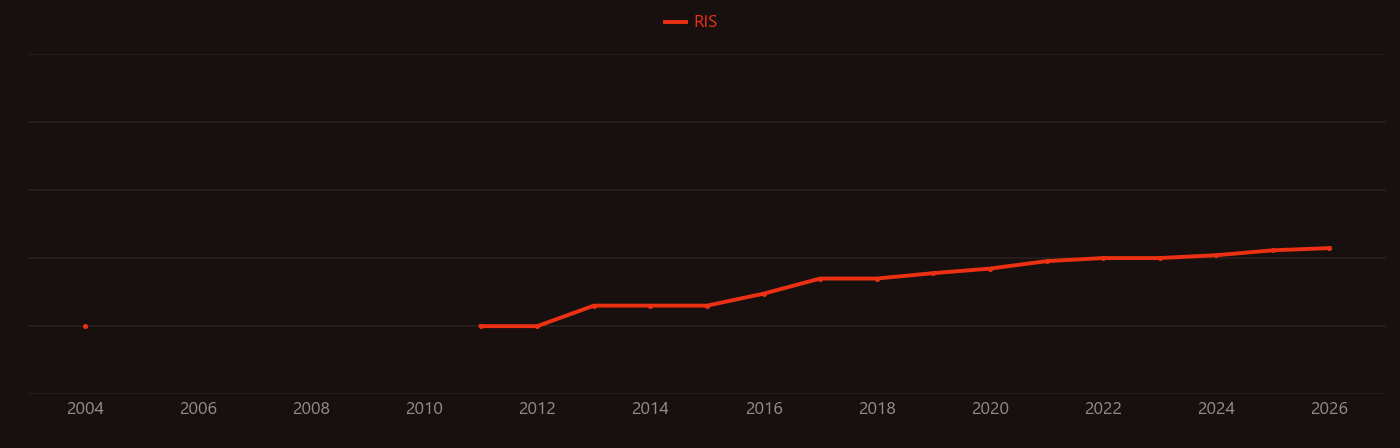Click the 2026 x-axis label
1400x448 pixels.
pyautogui.click(x=1329, y=409)
